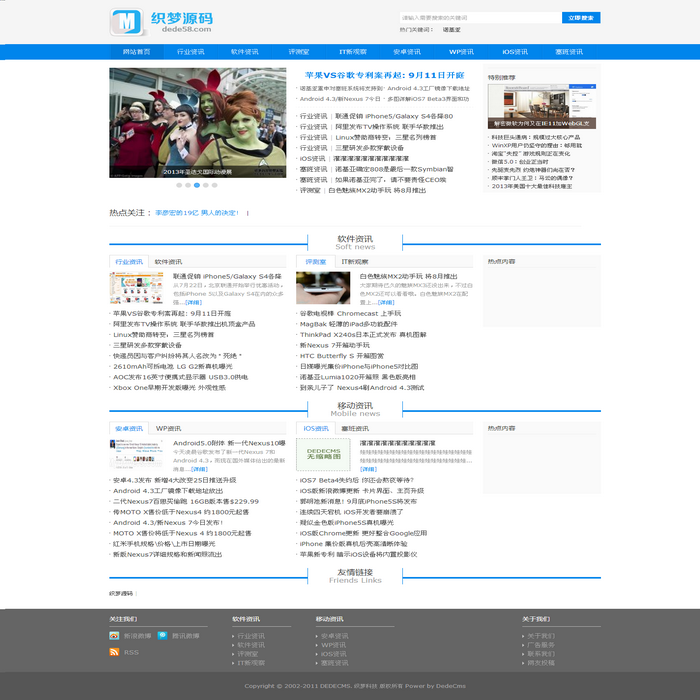Click the cosplay slideshow image
This screenshot has height=700, width=700.
(198, 123)
